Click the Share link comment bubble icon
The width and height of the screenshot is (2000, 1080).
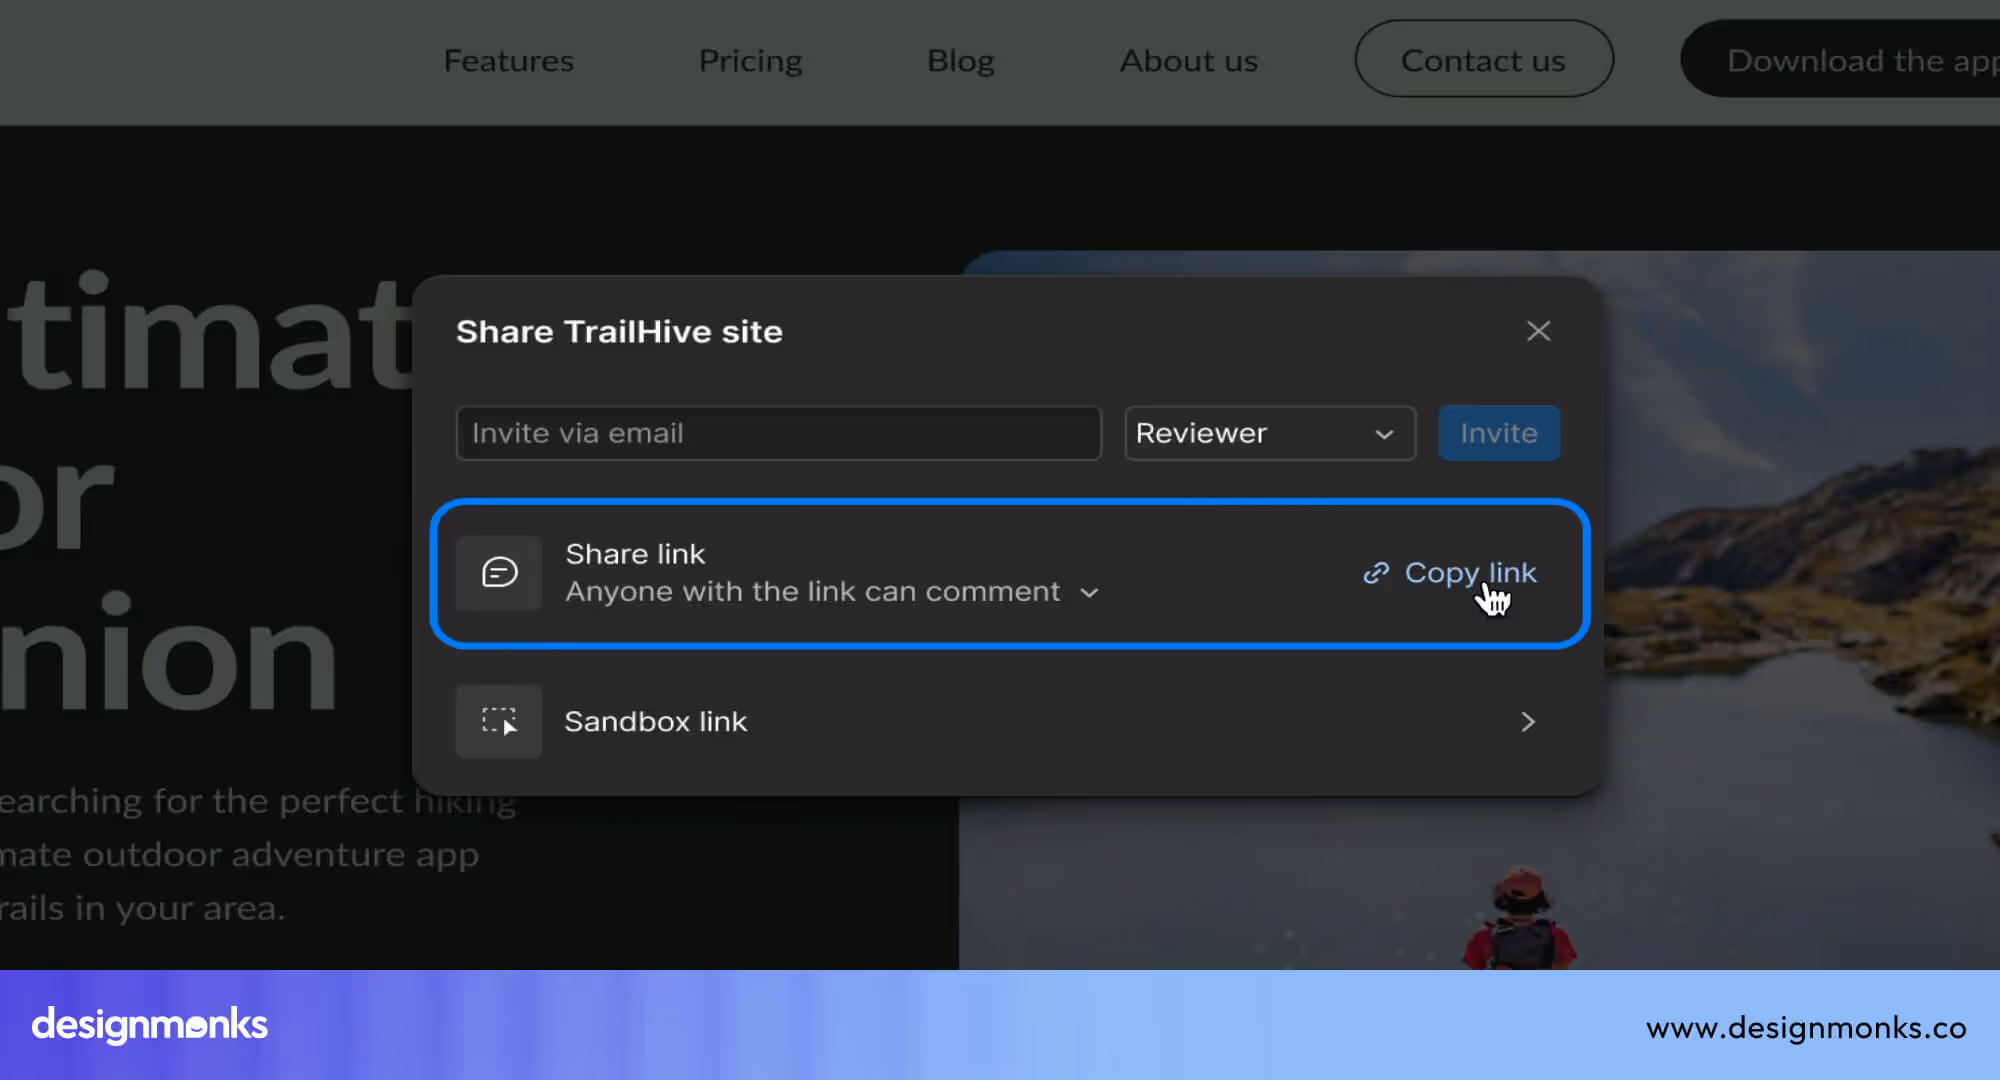(499, 572)
